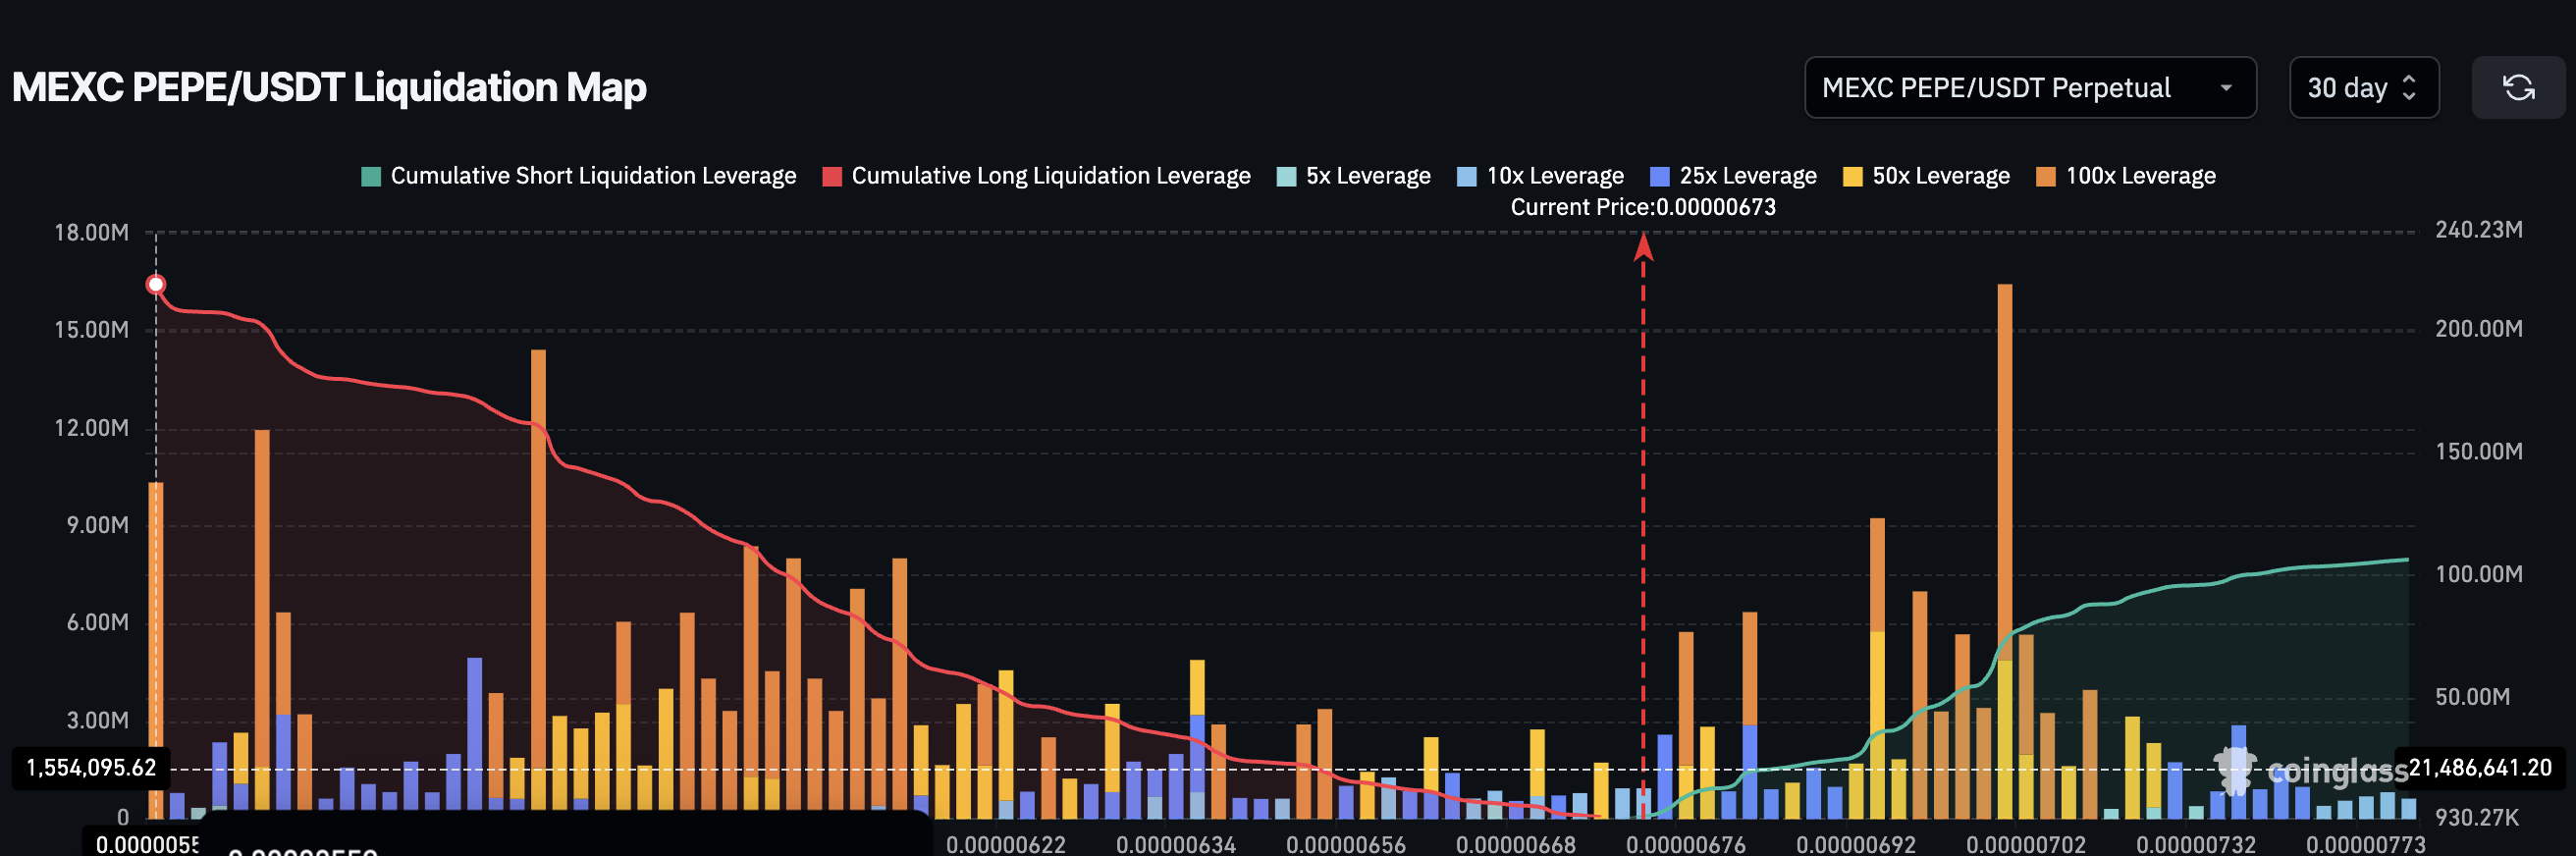This screenshot has width=2576, height=856.
Task: Click the 100.00M right axis label
Action: tap(2479, 574)
